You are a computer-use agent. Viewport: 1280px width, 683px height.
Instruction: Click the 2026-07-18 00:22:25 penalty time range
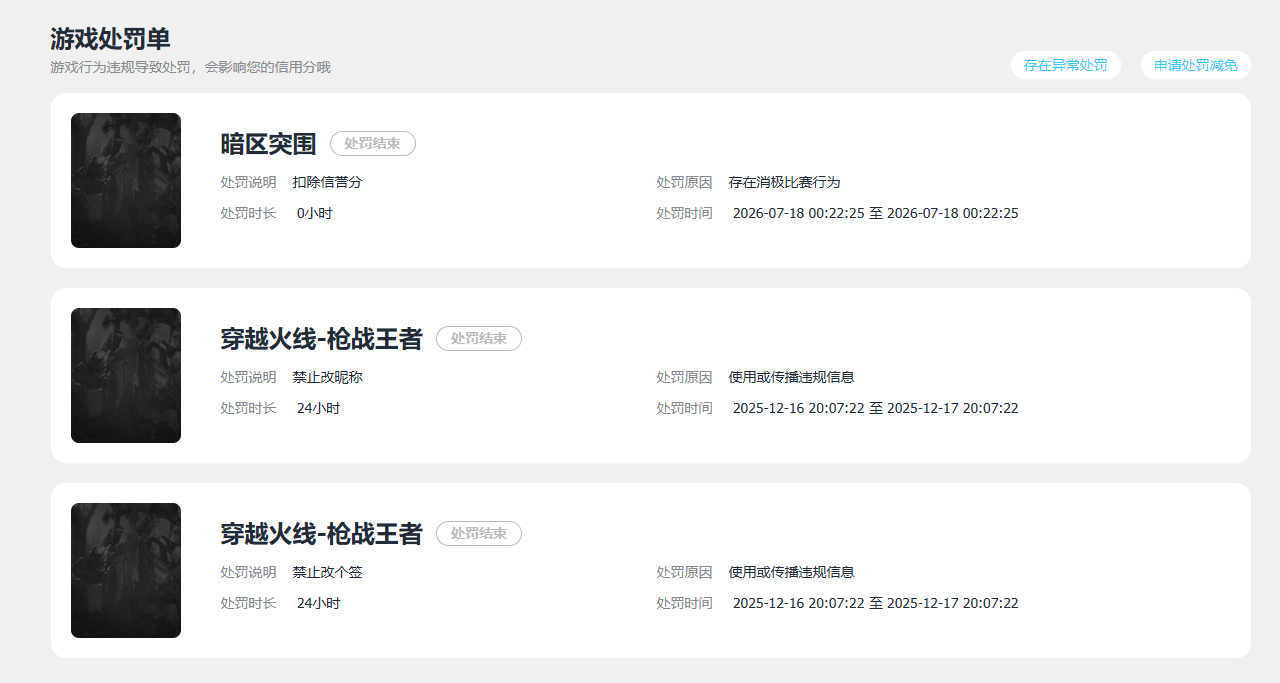pos(876,214)
